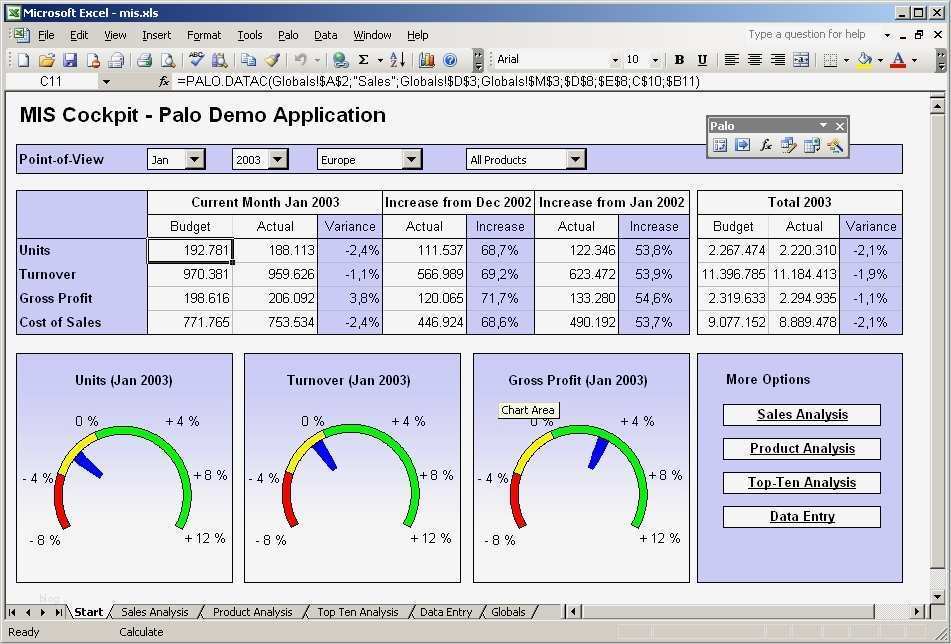Click the Data Entry button
The image size is (951, 644).
800,516
